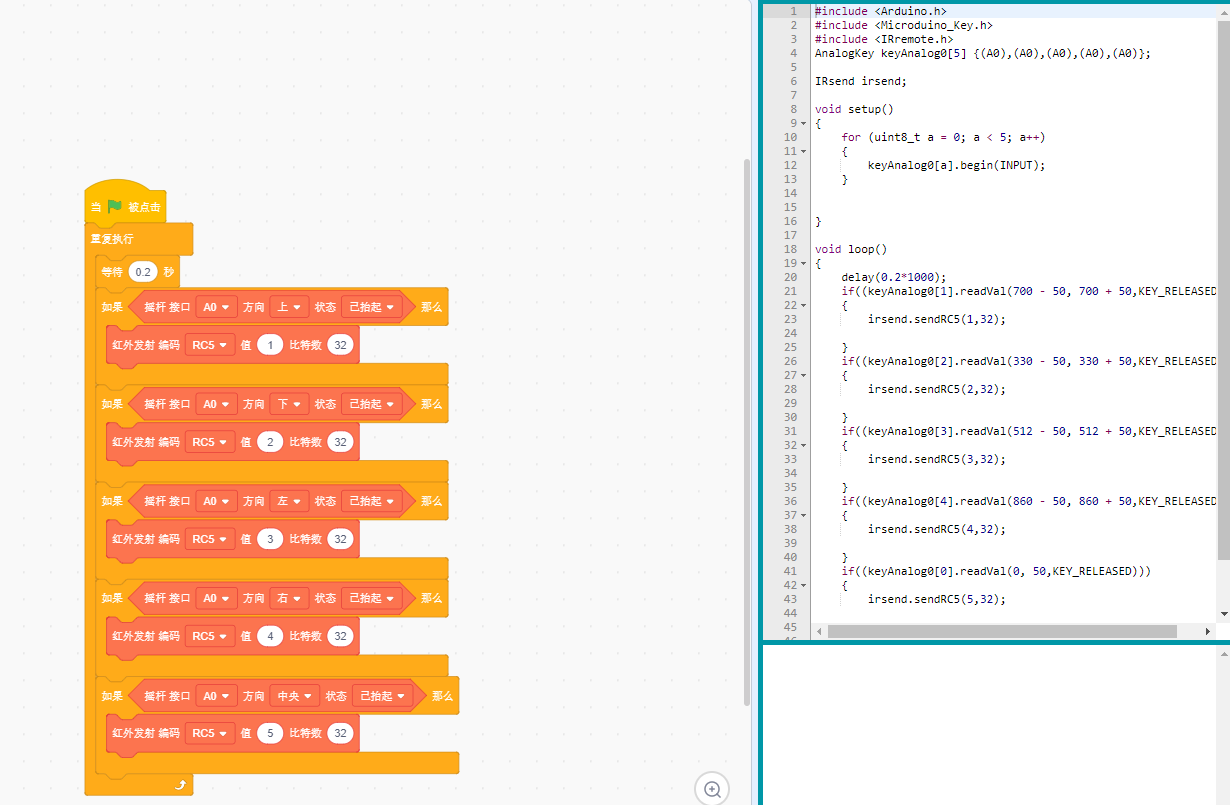The width and height of the screenshot is (1230, 805).
Task: Click the value field showing 5 in the IR block
Action: tap(270, 733)
